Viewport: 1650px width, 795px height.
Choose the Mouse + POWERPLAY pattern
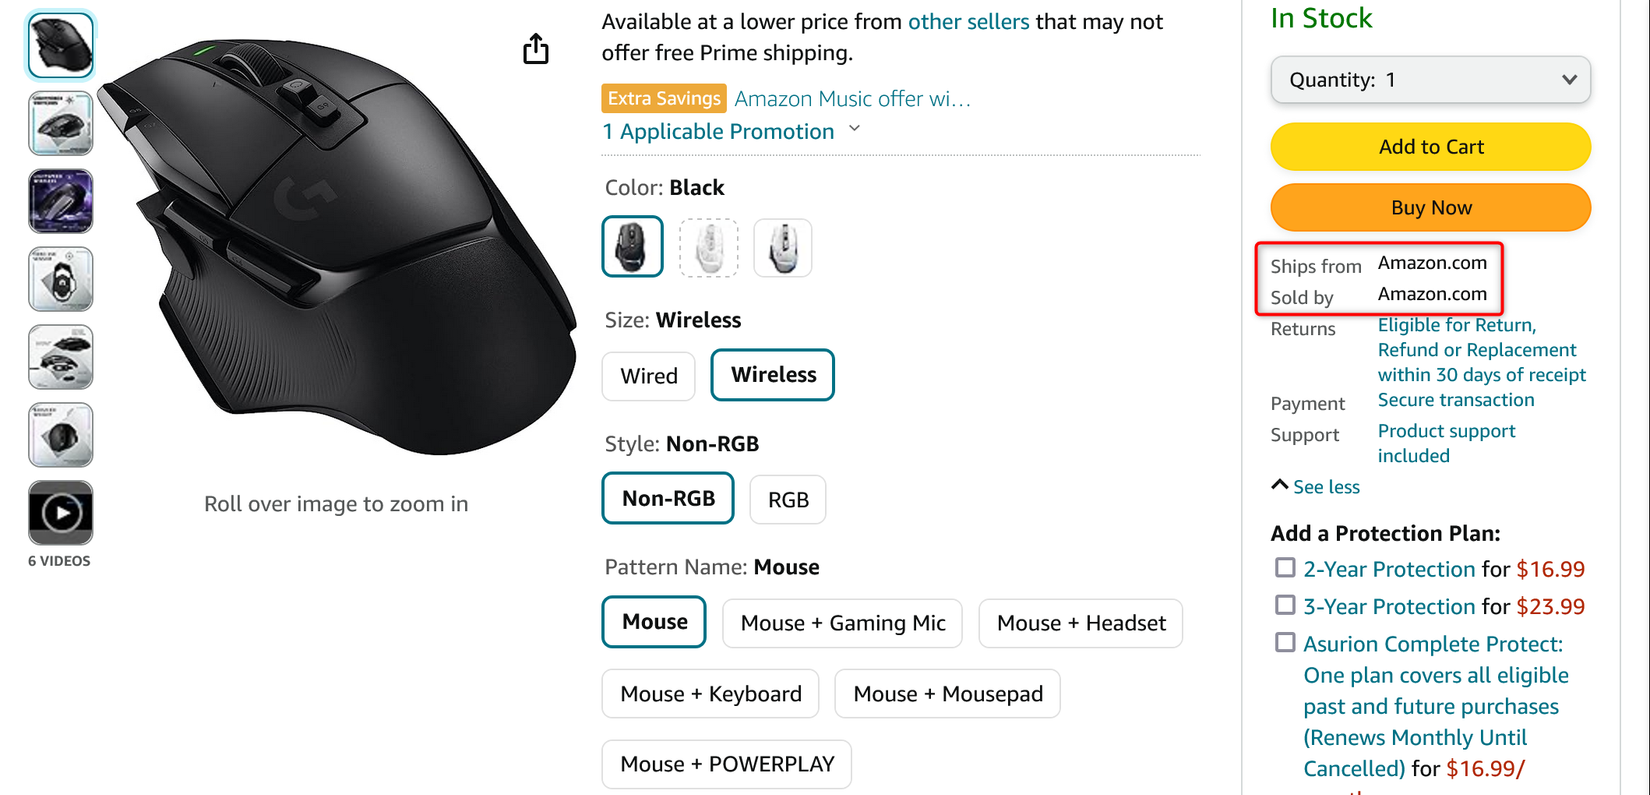(x=726, y=763)
